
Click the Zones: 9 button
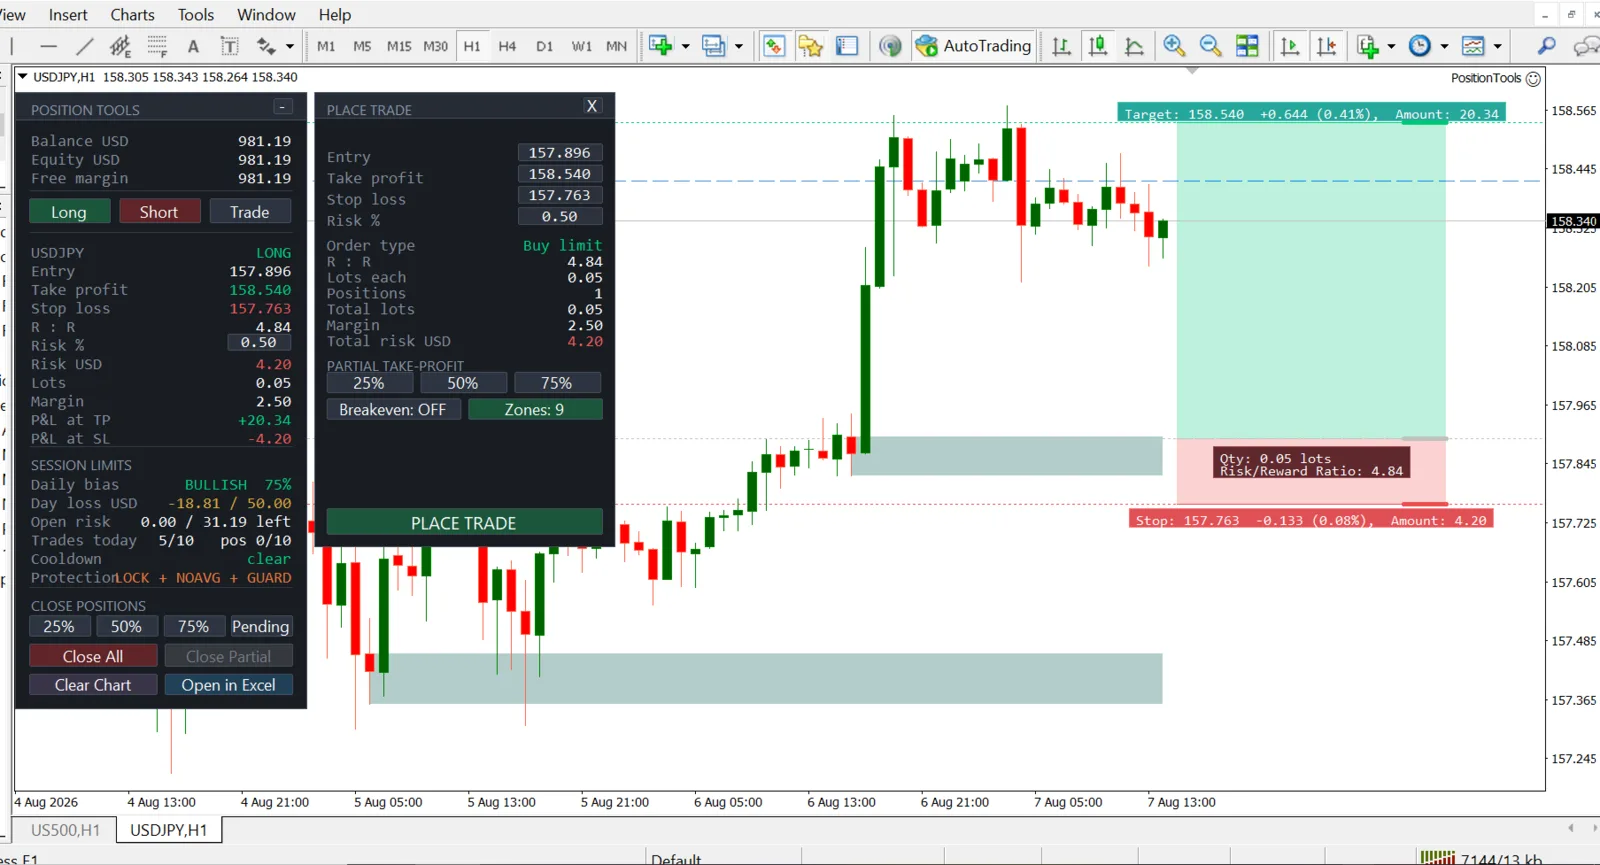pos(535,410)
